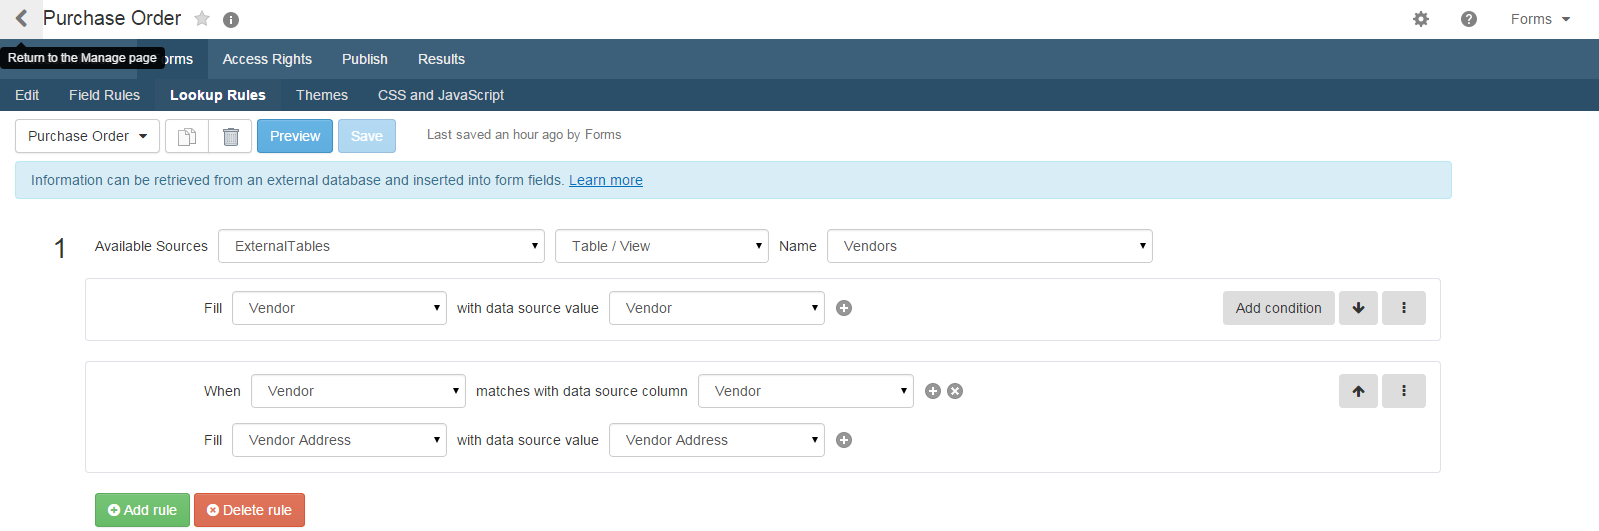The width and height of the screenshot is (1599, 531).
Task: Click the trash delete icon button
Action: click(231, 136)
